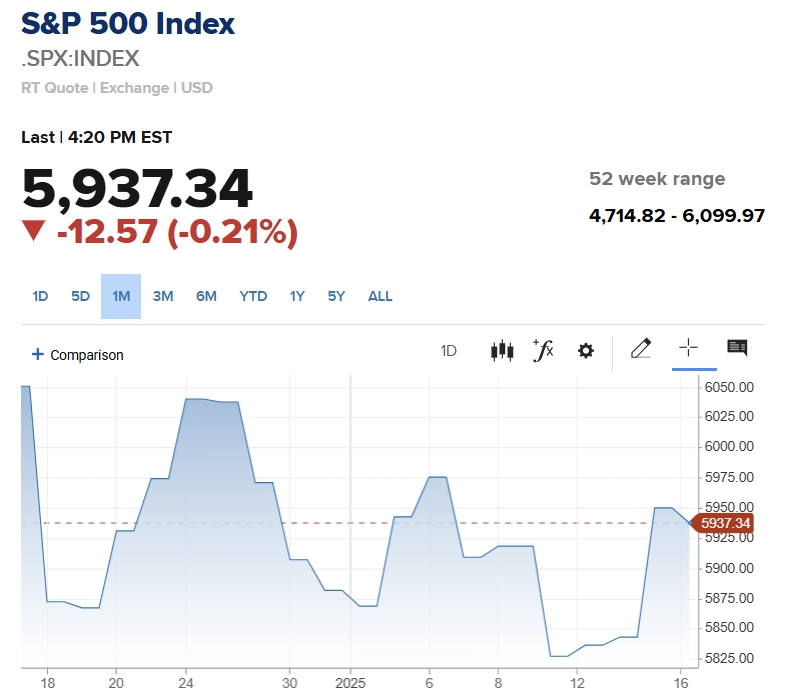Open the studies fx indicator icon
This screenshot has width=799, height=698.
point(543,350)
